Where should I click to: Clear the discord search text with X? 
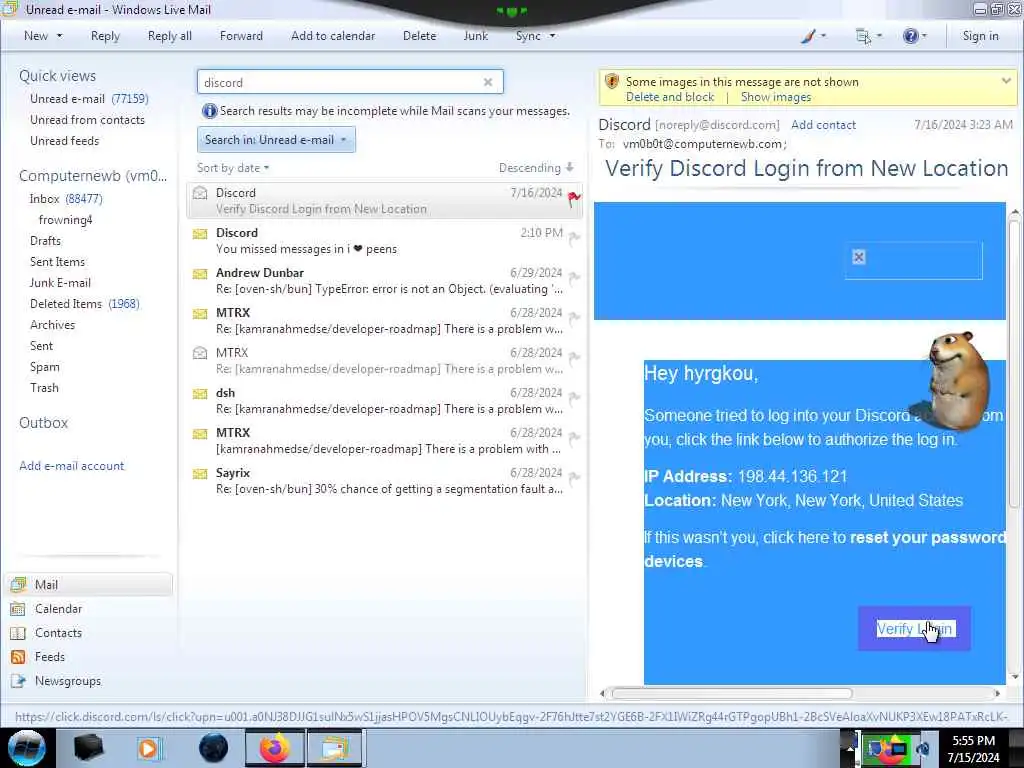(x=488, y=82)
